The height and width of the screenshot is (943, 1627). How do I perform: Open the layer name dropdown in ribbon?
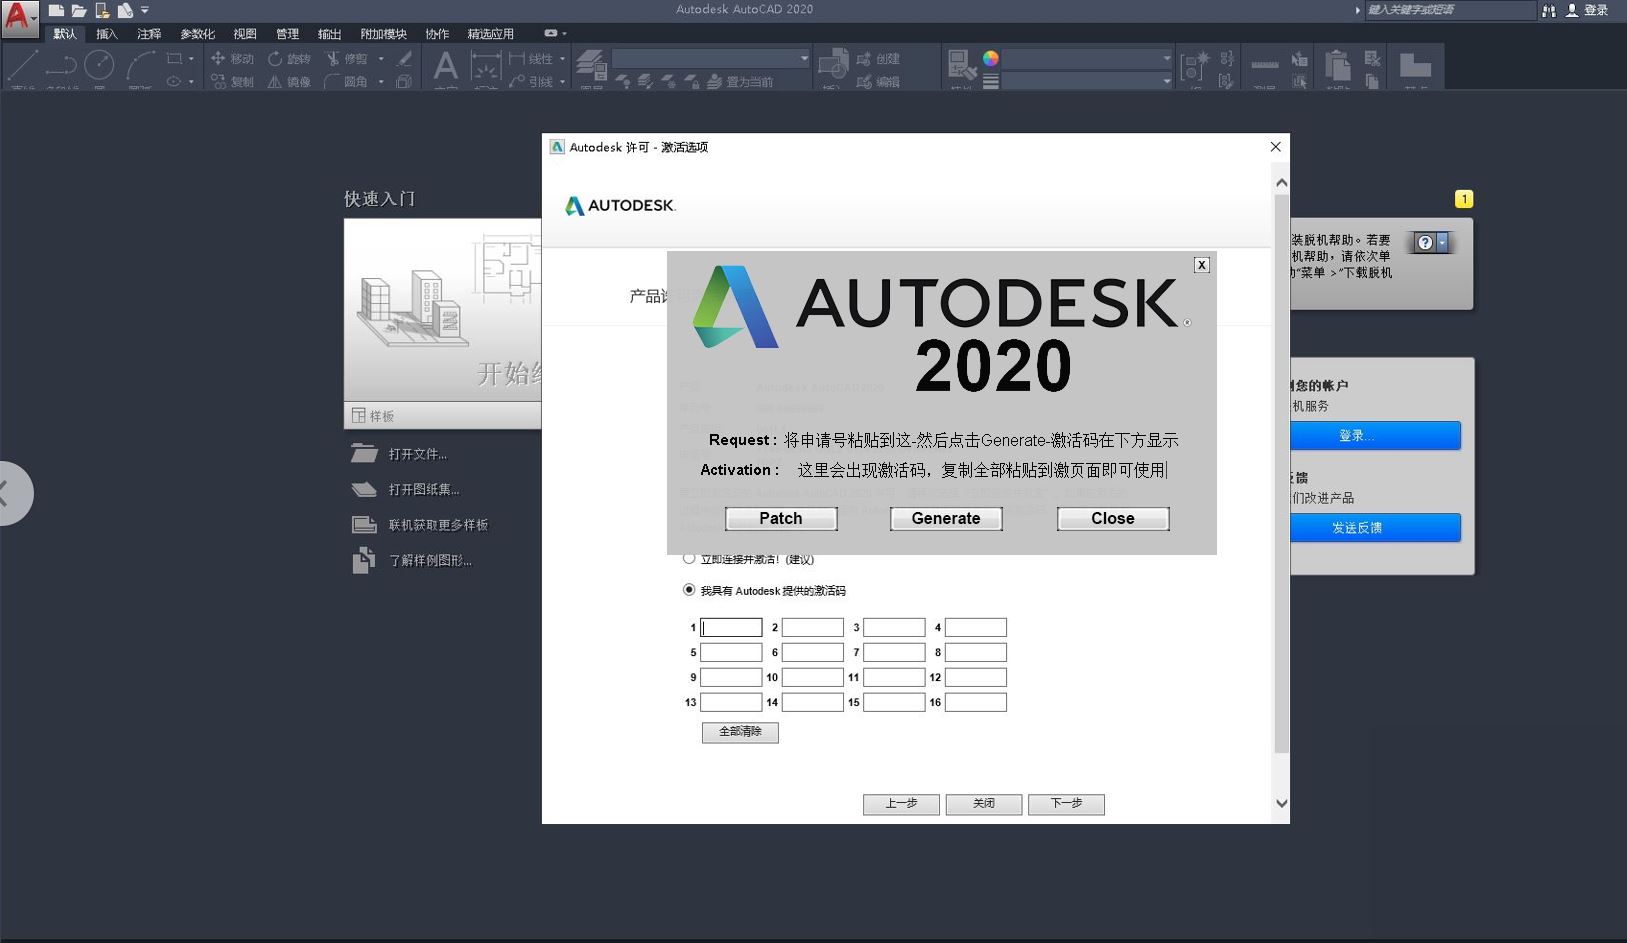pos(711,59)
